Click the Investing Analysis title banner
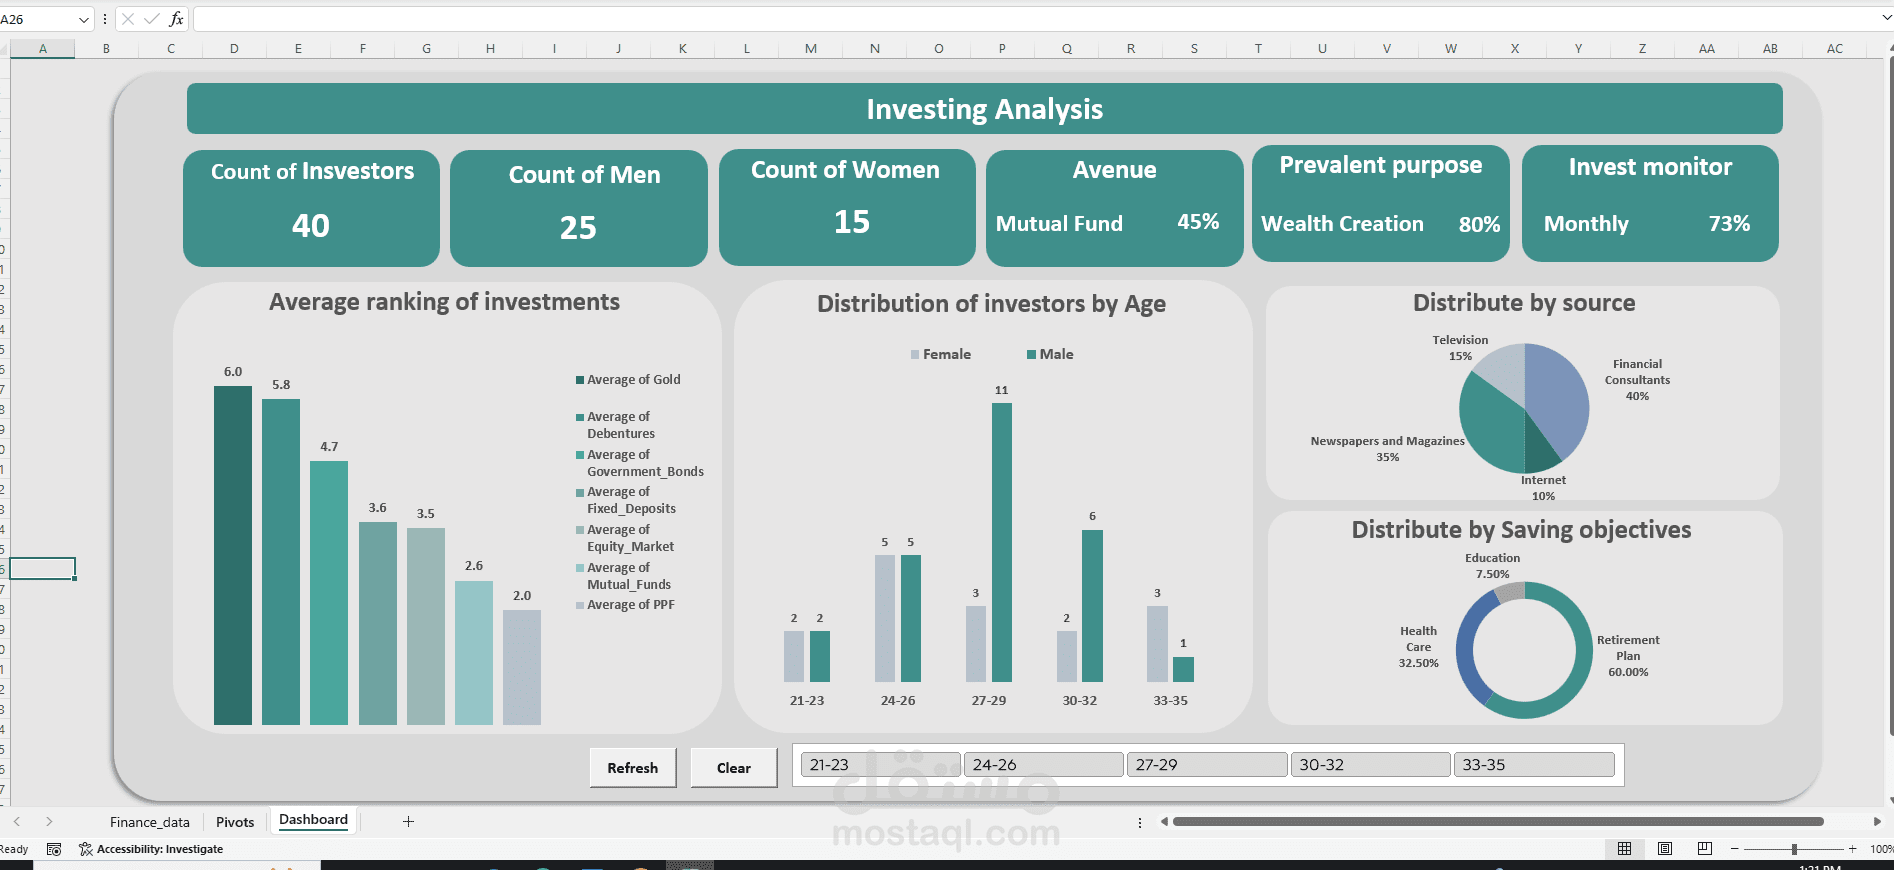1894x870 pixels. coord(985,109)
